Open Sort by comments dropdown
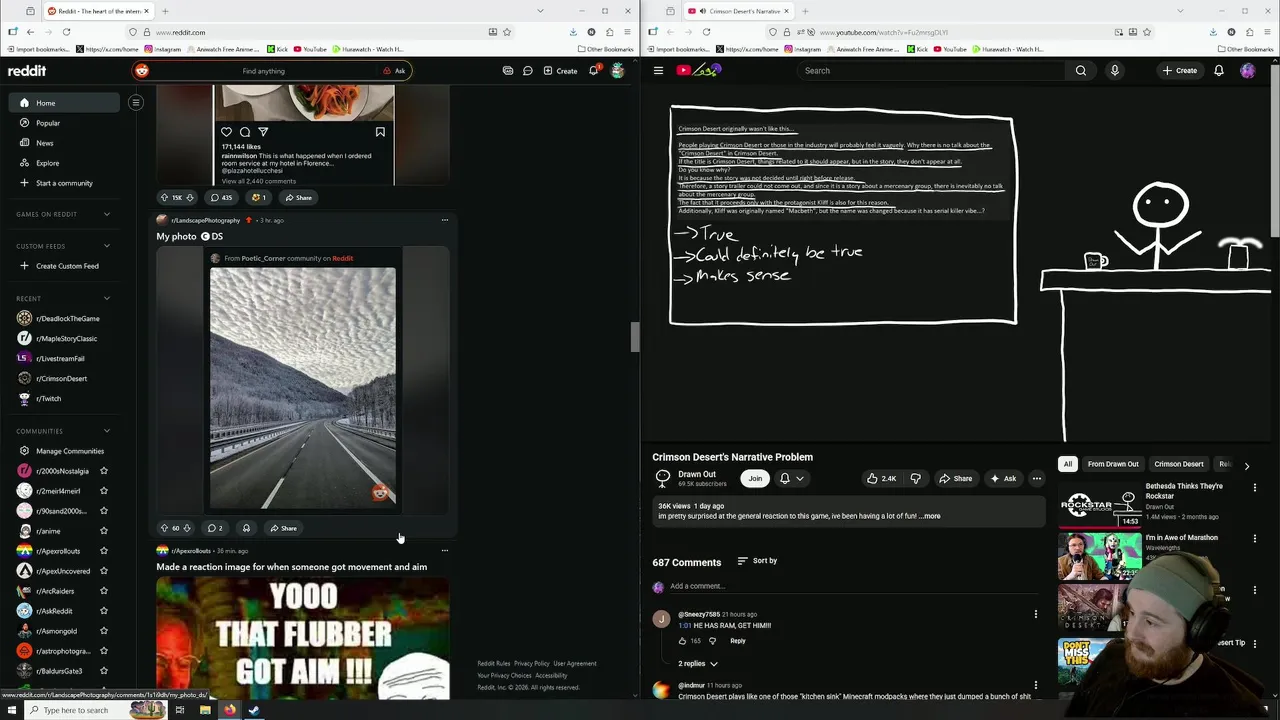This screenshot has width=1280, height=720. pos(757,561)
